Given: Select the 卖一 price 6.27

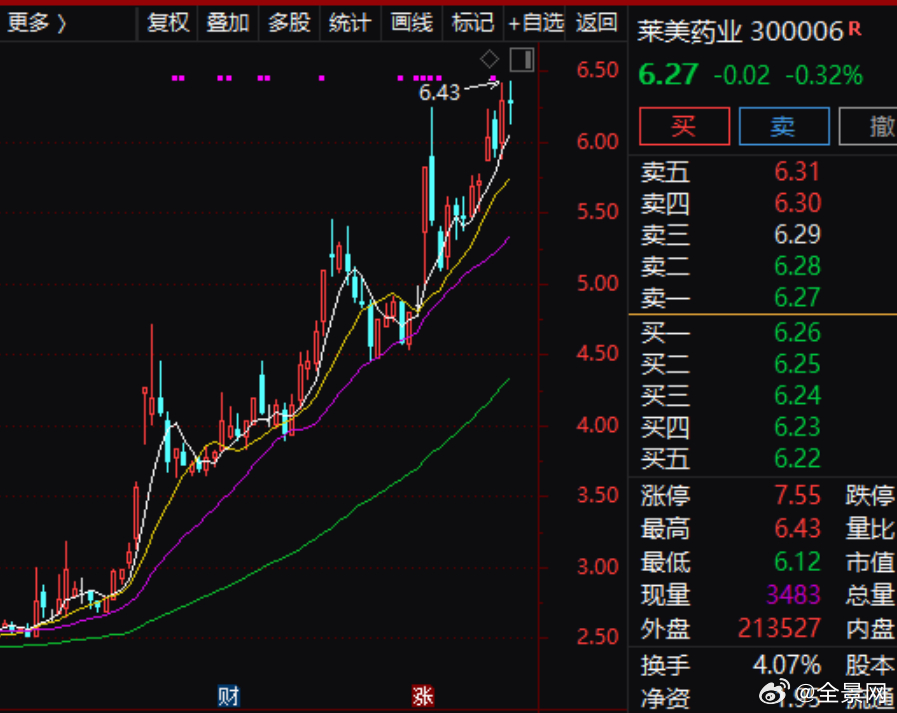Looking at the screenshot, I should pyautogui.click(x=797, y=298).
